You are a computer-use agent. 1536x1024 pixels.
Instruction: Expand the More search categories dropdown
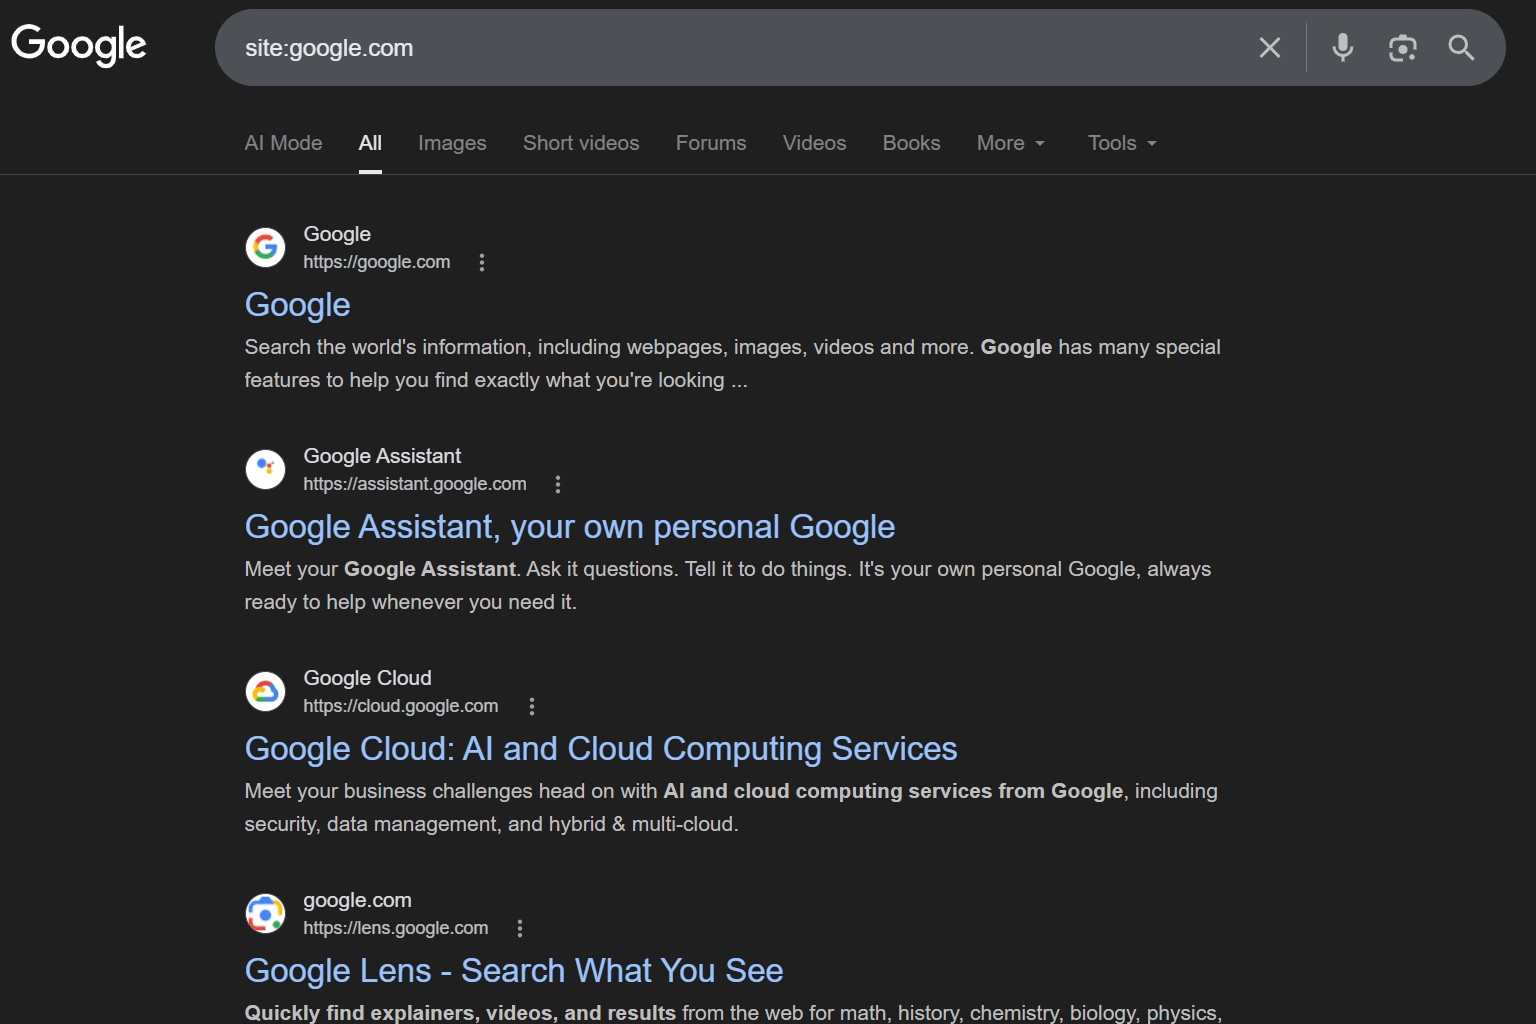1010,143
